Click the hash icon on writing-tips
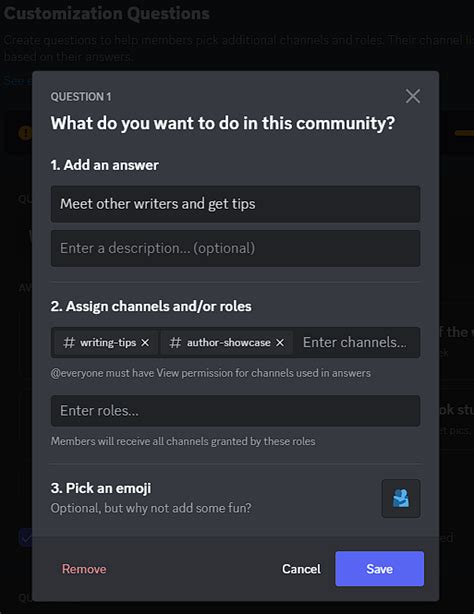Viewport: 474px width, 614px height. pos(69,343)
